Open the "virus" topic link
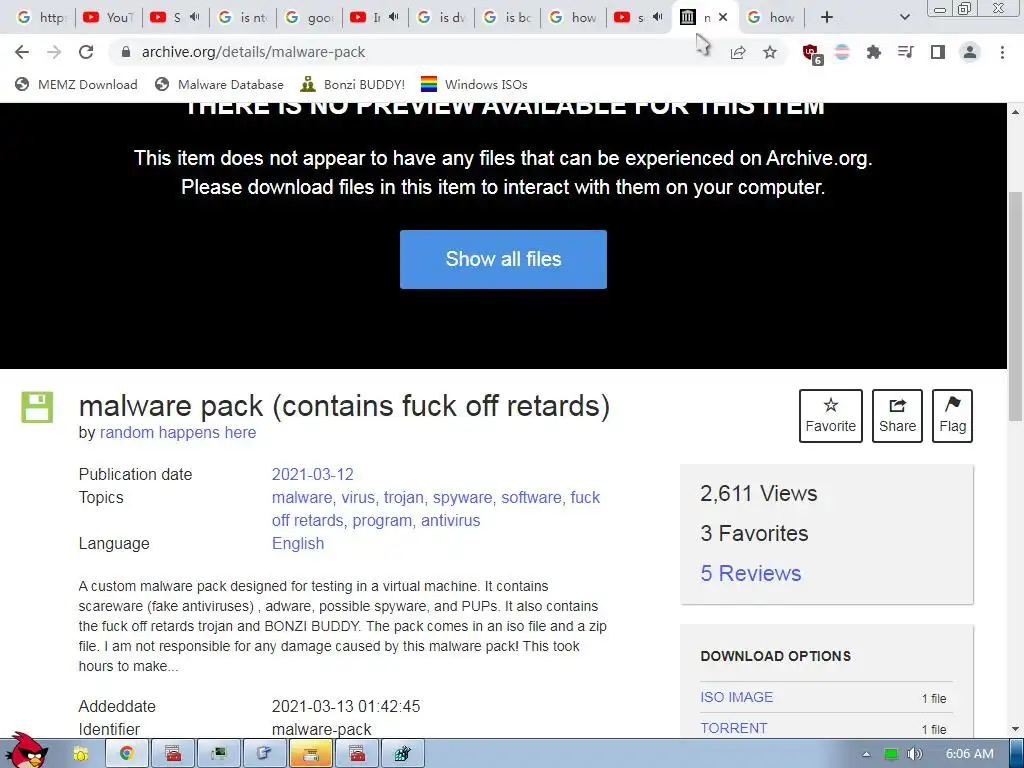 pyautogui.click(x=358, y=498)
